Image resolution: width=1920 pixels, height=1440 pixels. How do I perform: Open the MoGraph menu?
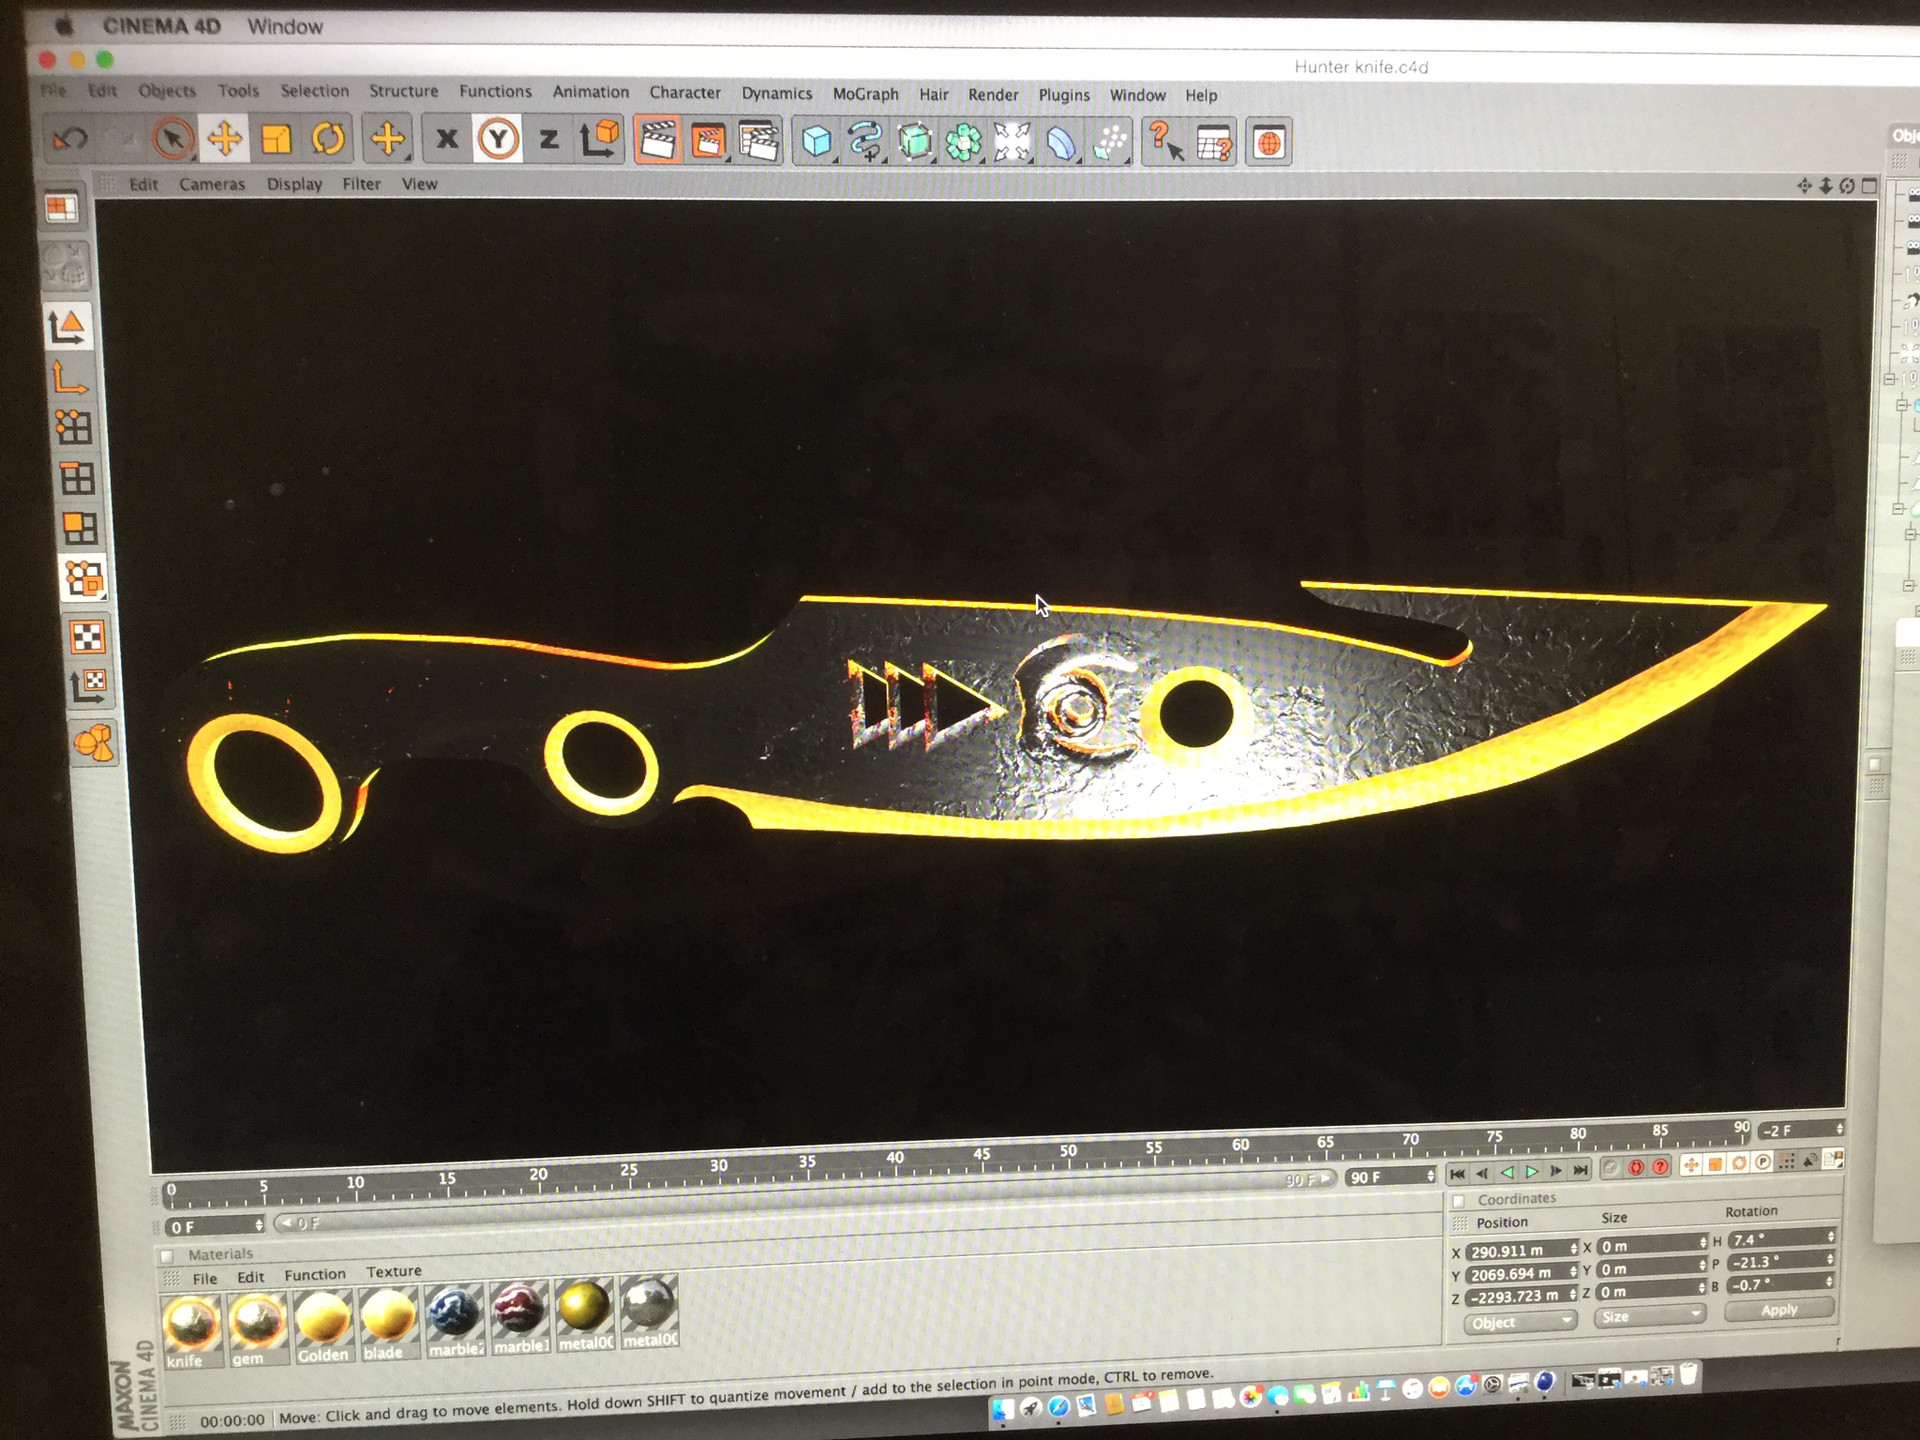point(865,94)
